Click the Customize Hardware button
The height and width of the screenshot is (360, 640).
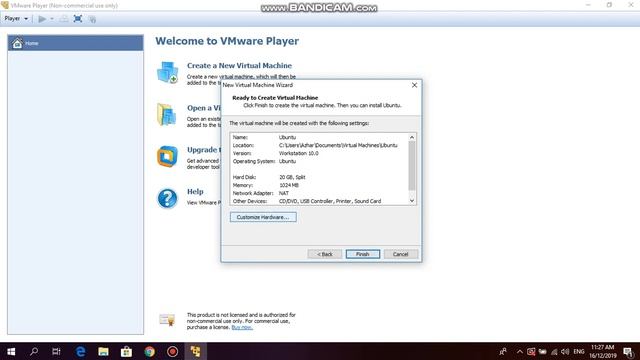tap(263, 217)
